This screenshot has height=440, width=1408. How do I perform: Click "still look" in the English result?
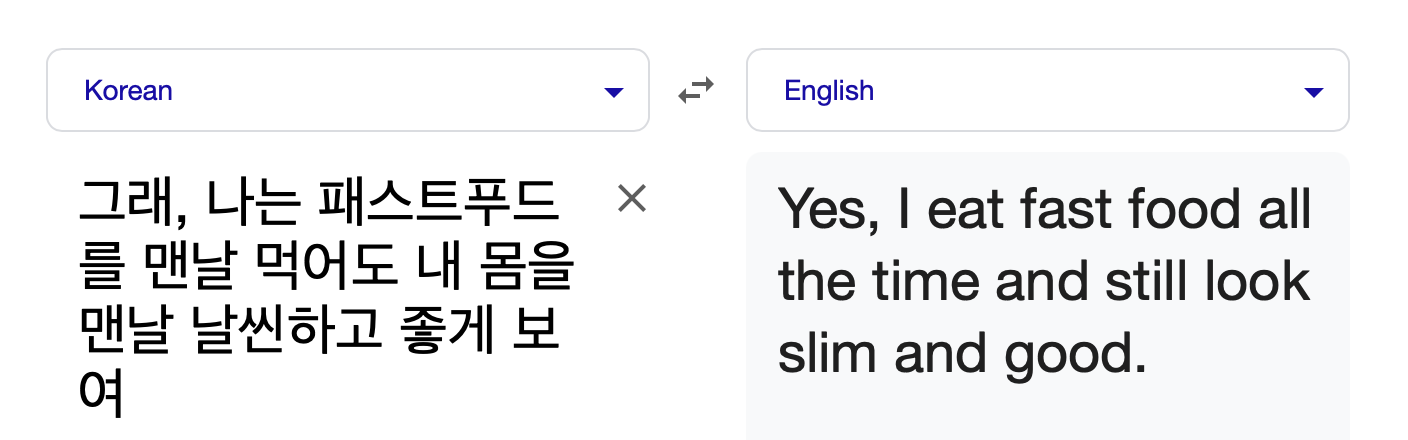pos(1207,282)
